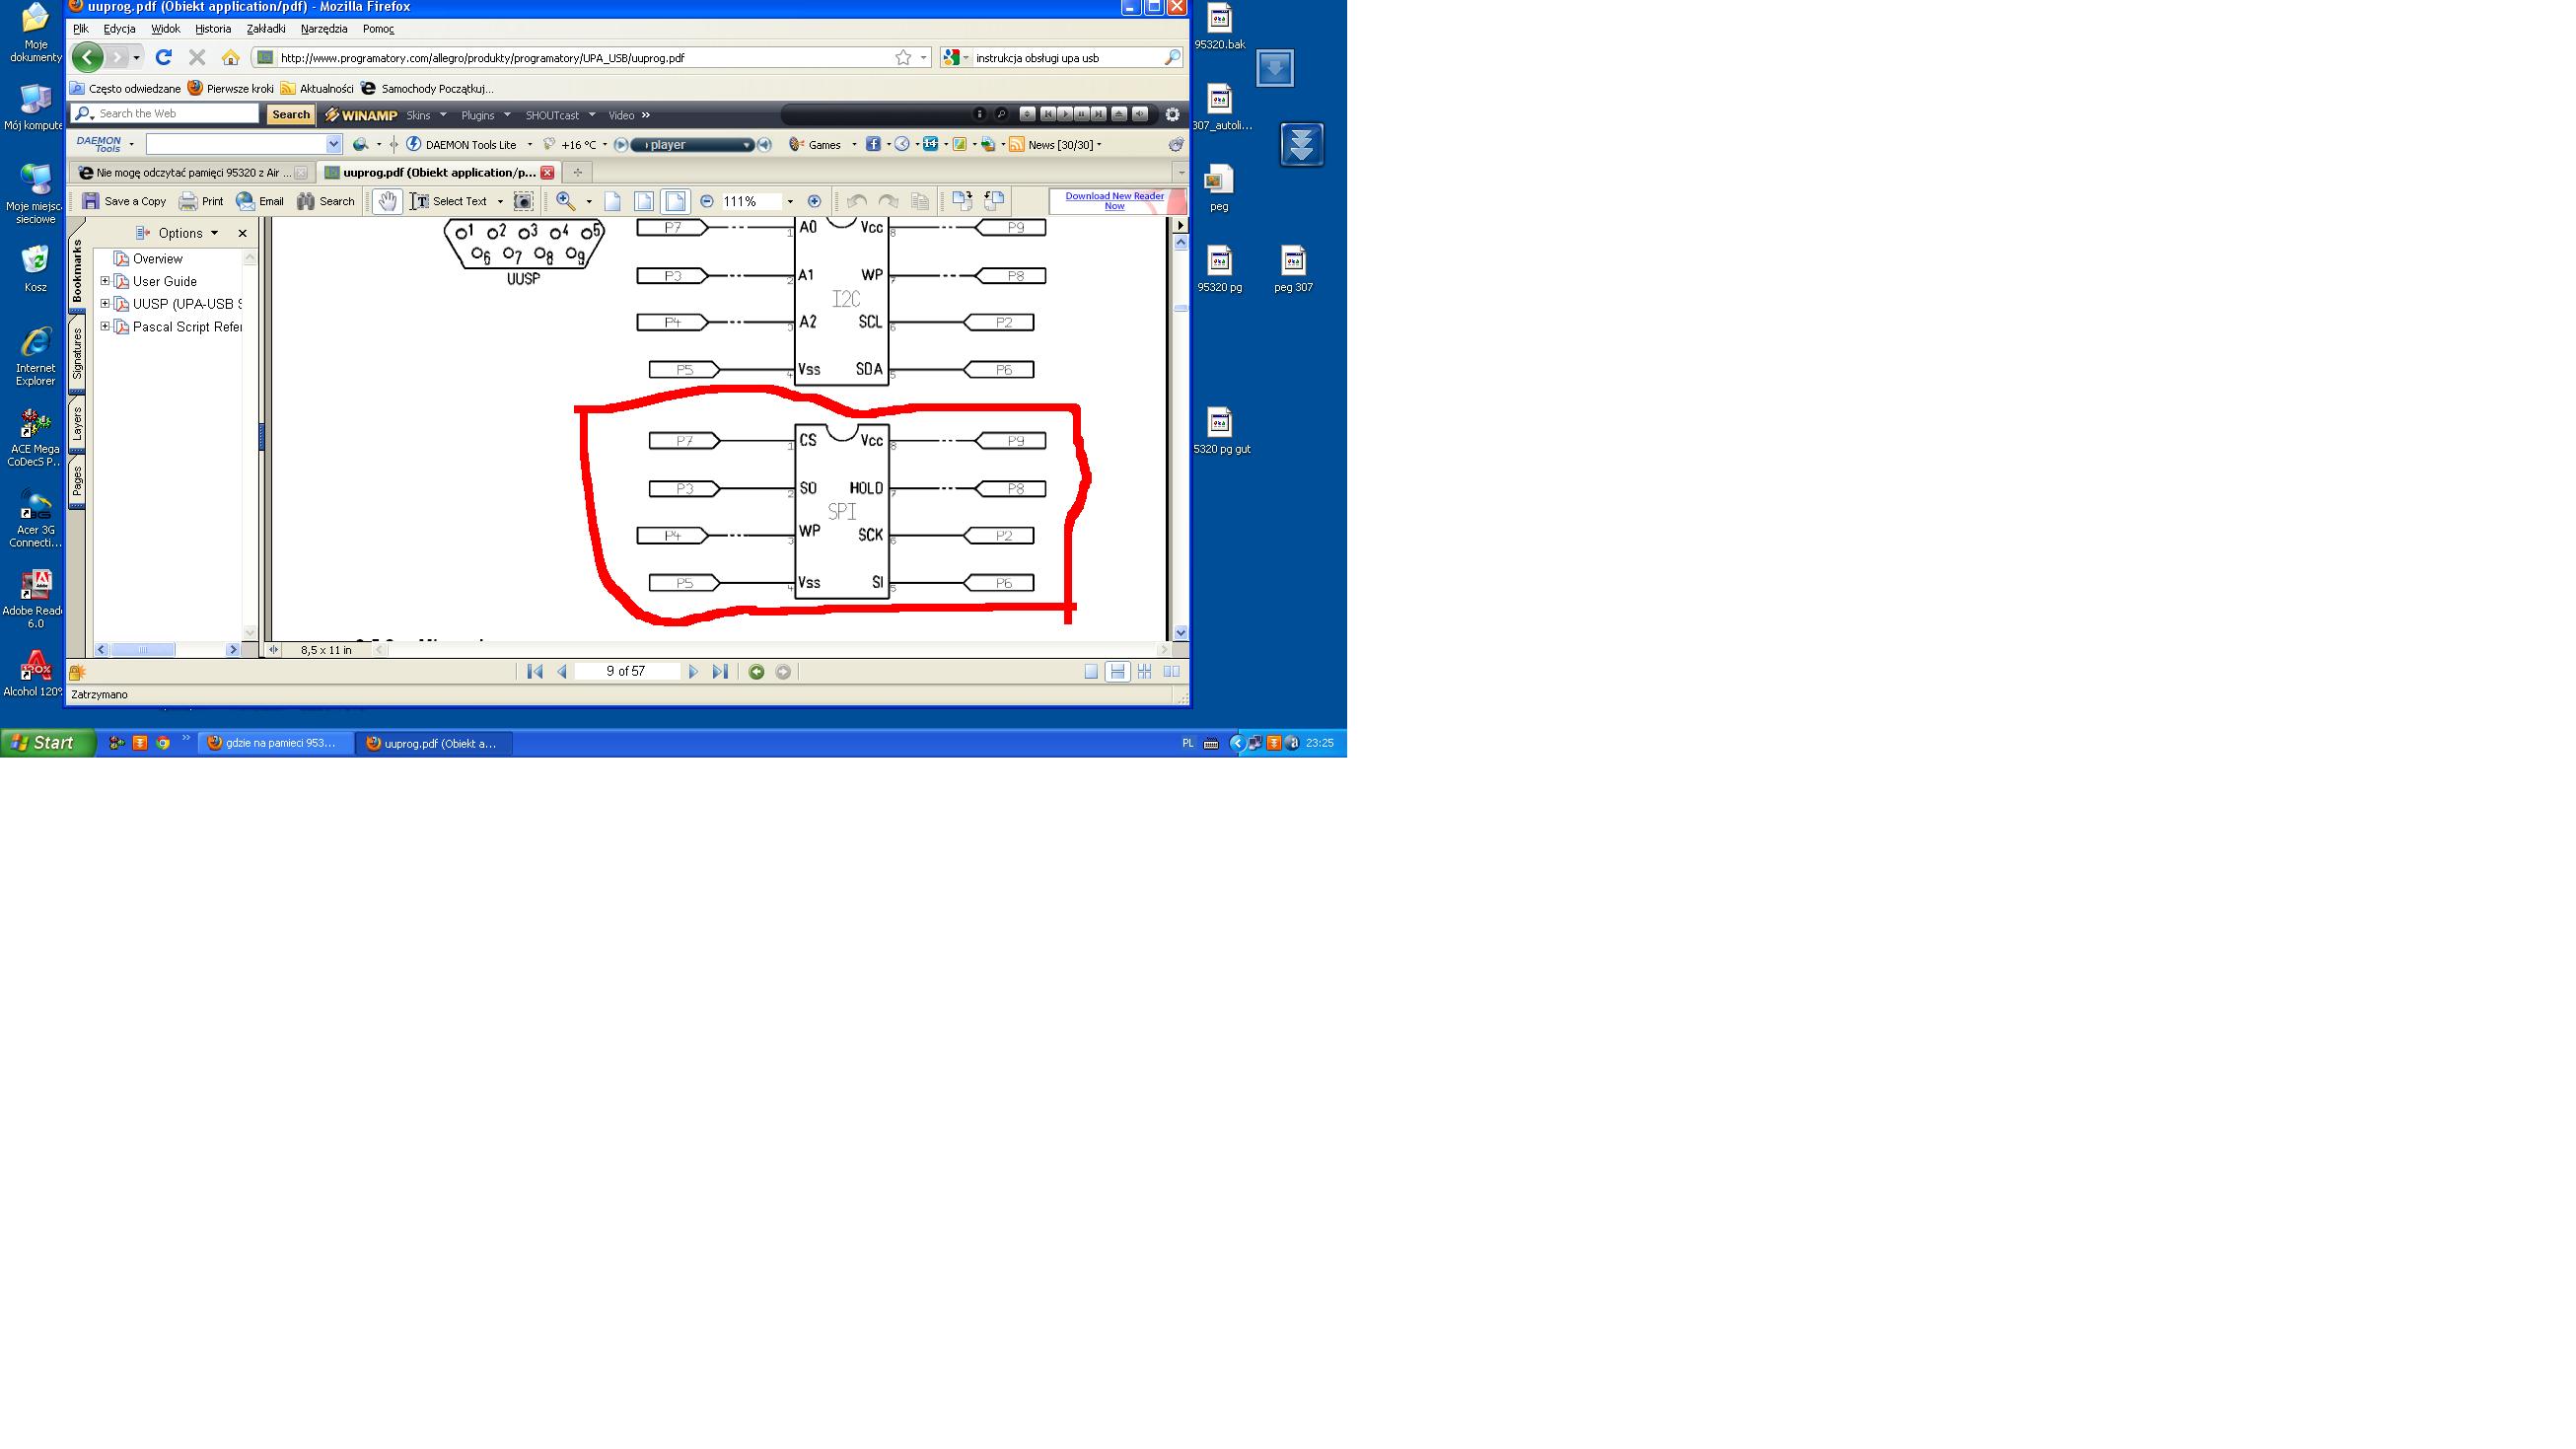Click the Print icon
This screenshot has height=1449, width=2576.
click(188, 201)
